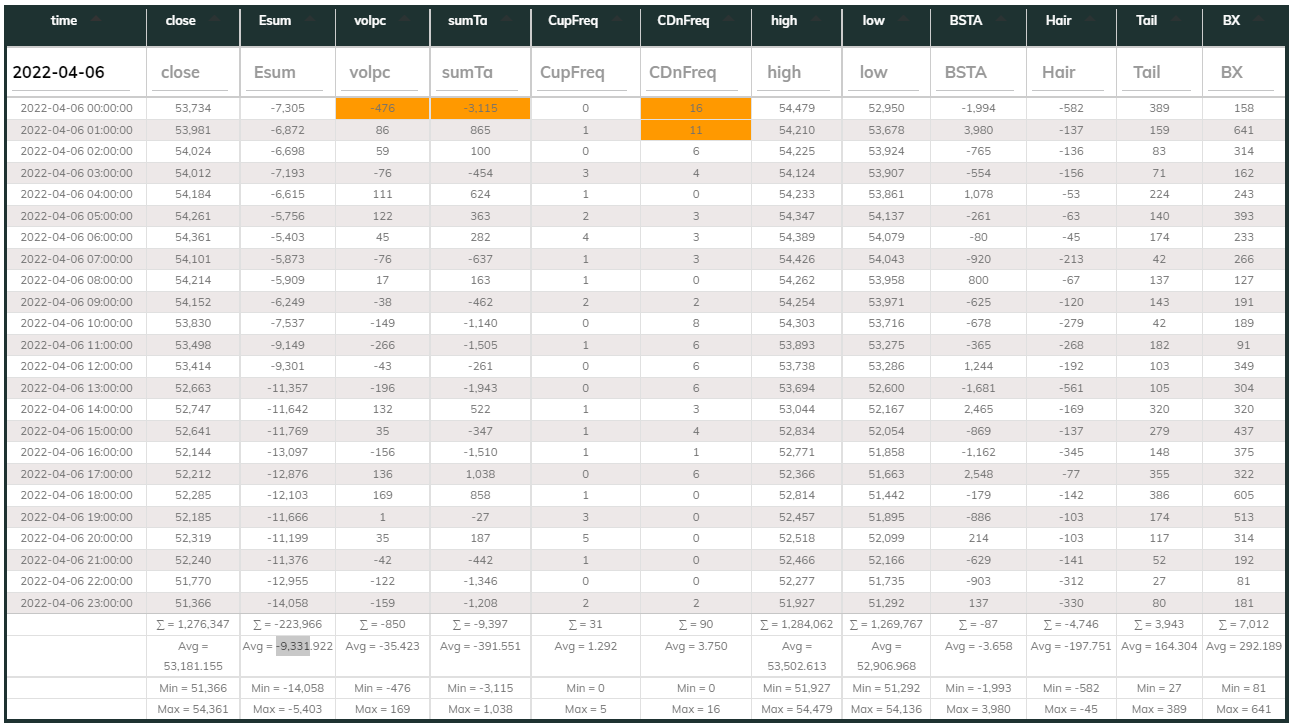This screenshot has height=725, width=1292.
Task: Select the orange CDnFreq cell showing 11
Action: pos(696,130)
